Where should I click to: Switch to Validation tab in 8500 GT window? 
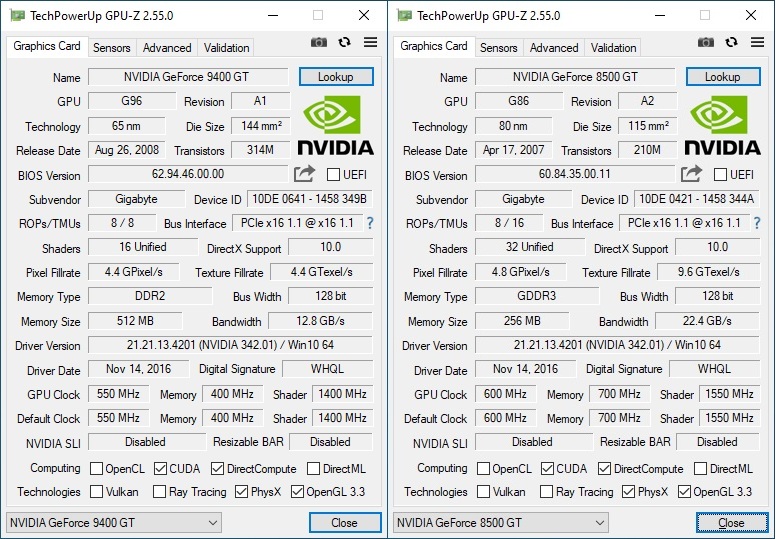(x=614, y=48)
